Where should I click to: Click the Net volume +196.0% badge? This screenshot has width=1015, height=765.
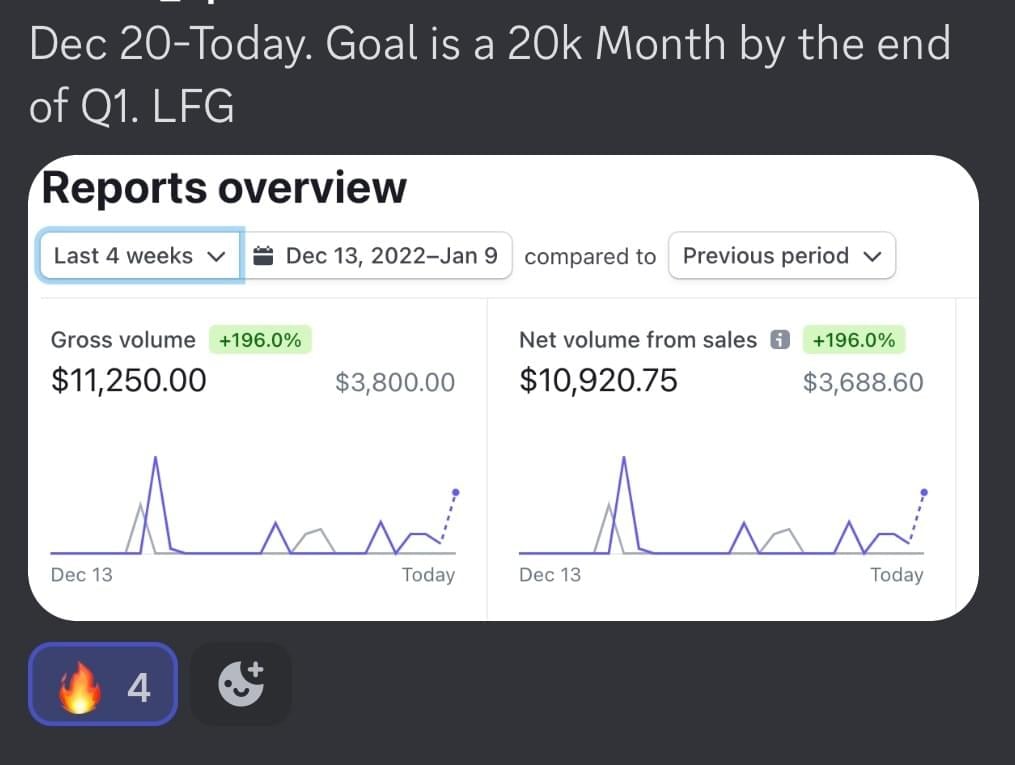click(854, 340)
